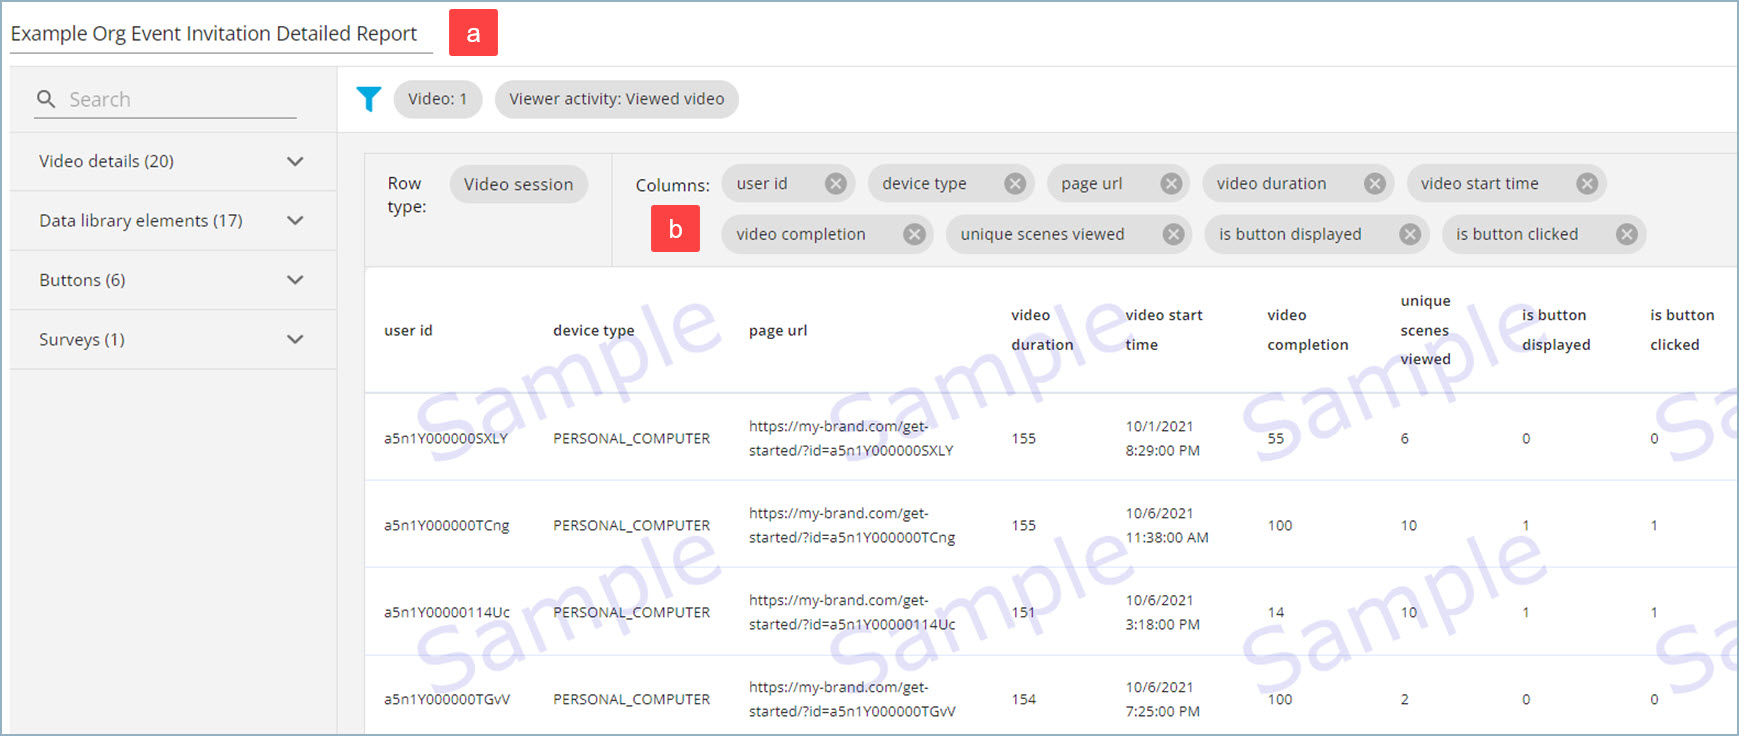This screenshot has width=1739, height=736.
Task: Remove the video duration column chip
Action: (1375, 184)
